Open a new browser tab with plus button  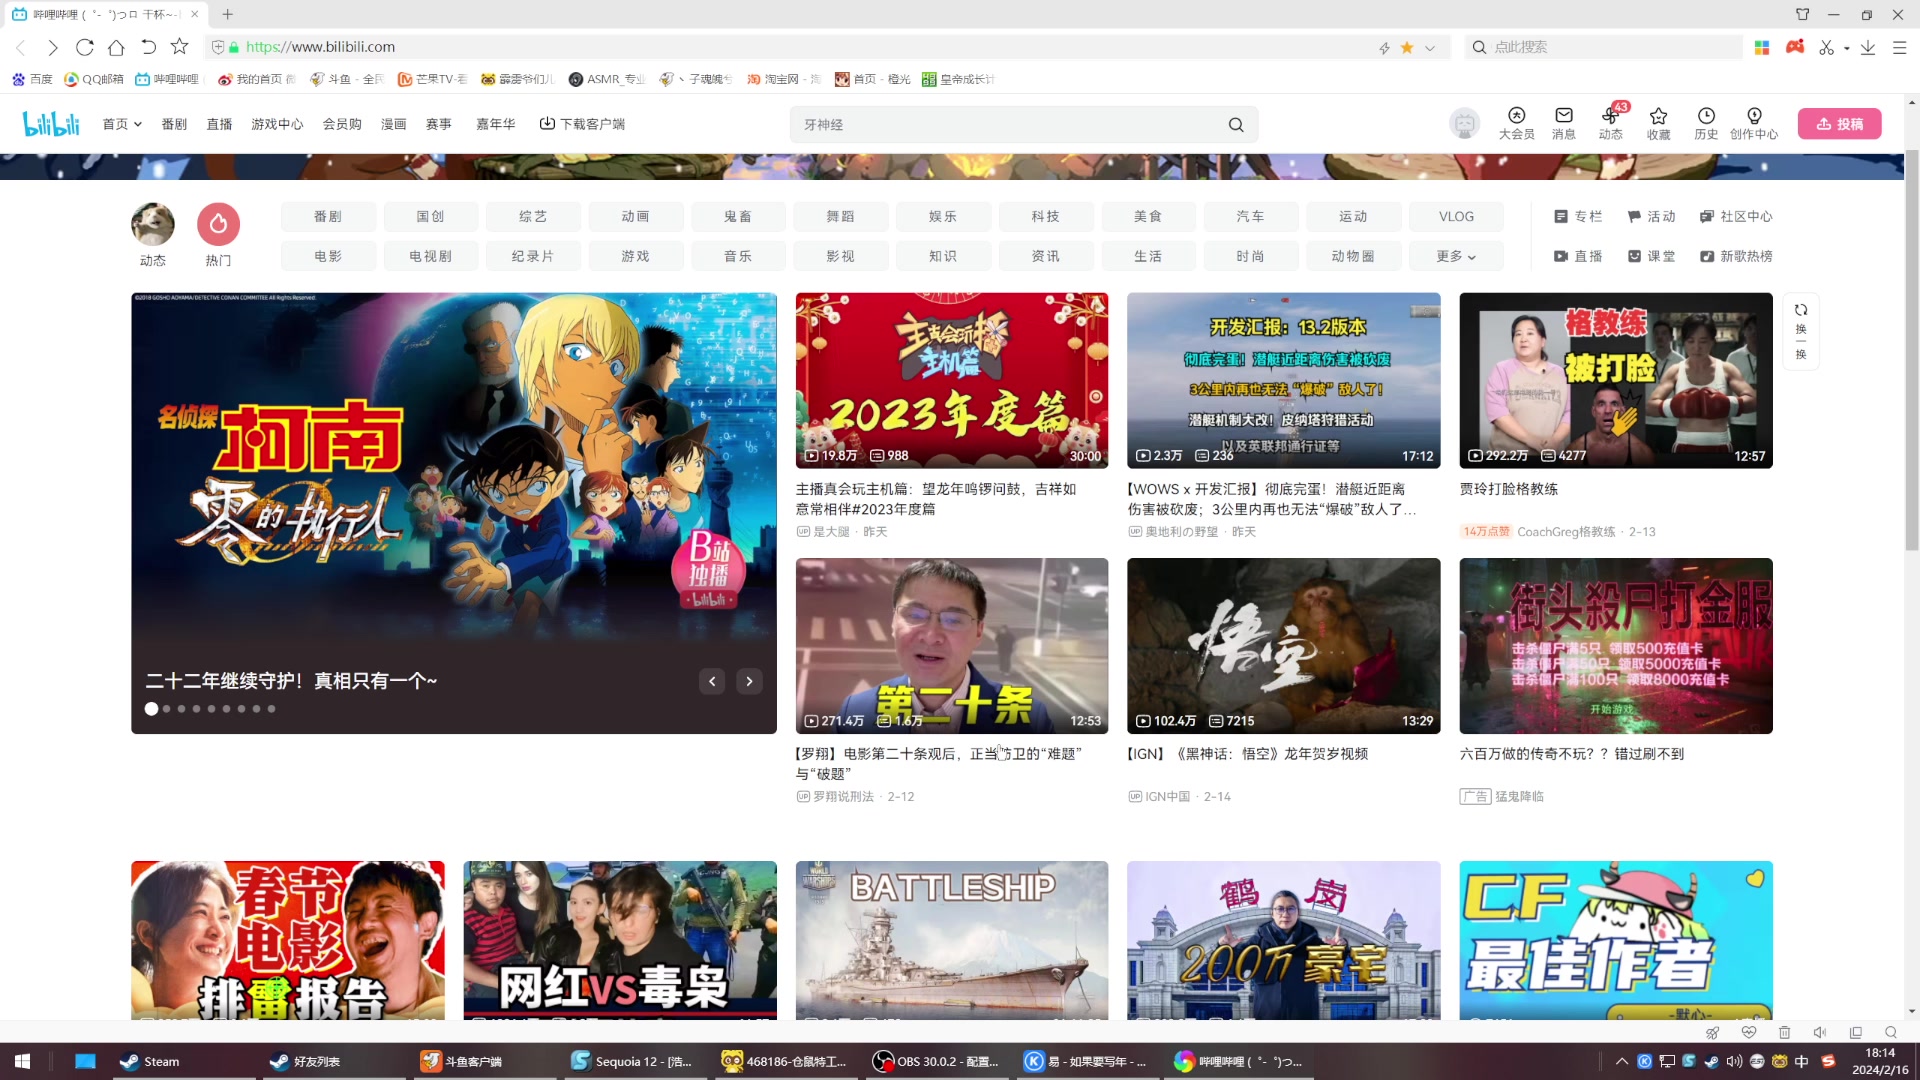[x=227, y=14]
